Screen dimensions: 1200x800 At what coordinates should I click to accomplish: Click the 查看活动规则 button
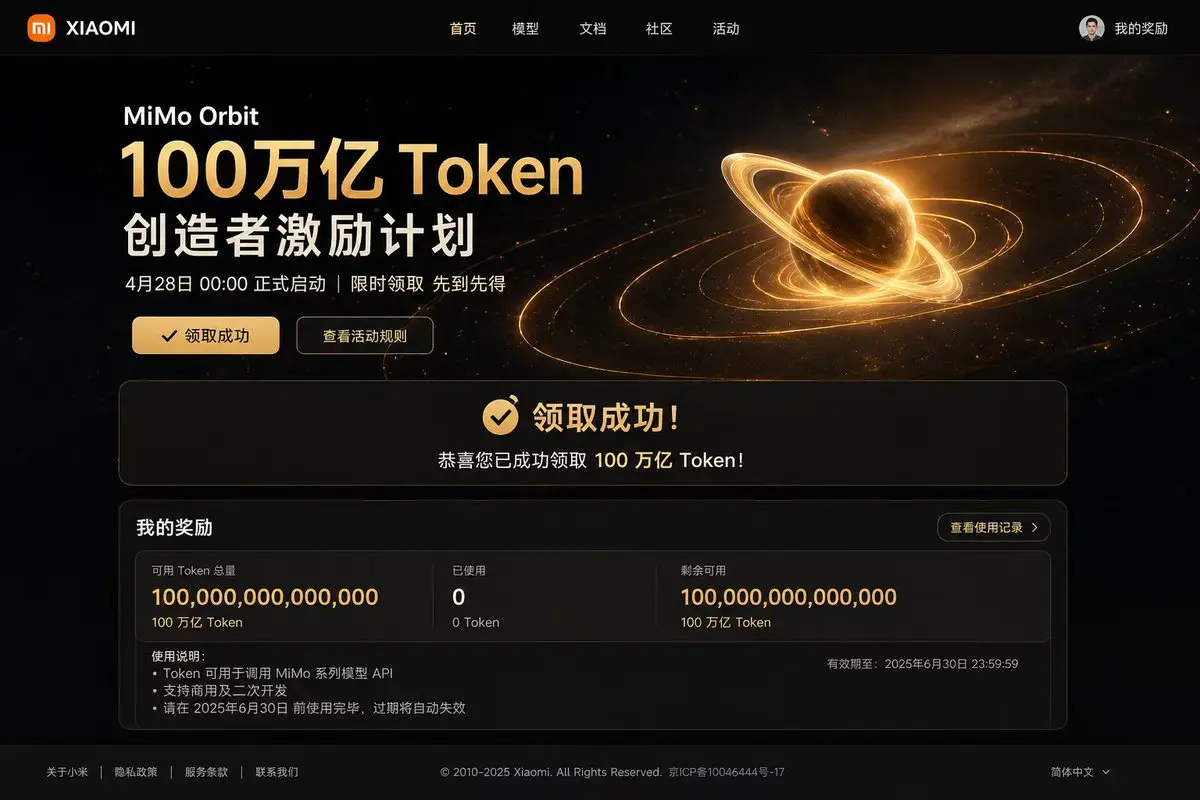click(365, 336)
